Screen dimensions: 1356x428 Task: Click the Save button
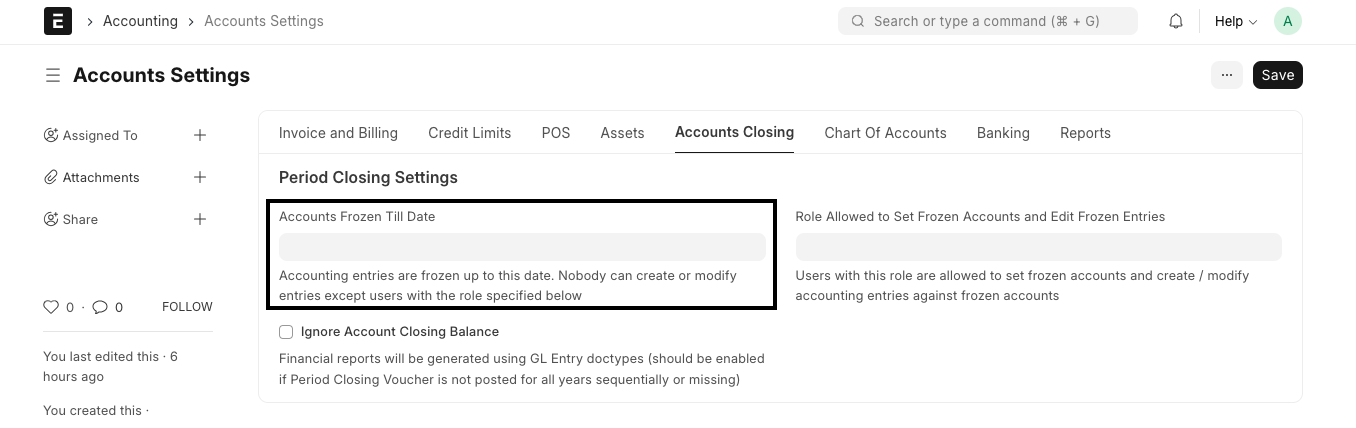[x=1277, y=75]
